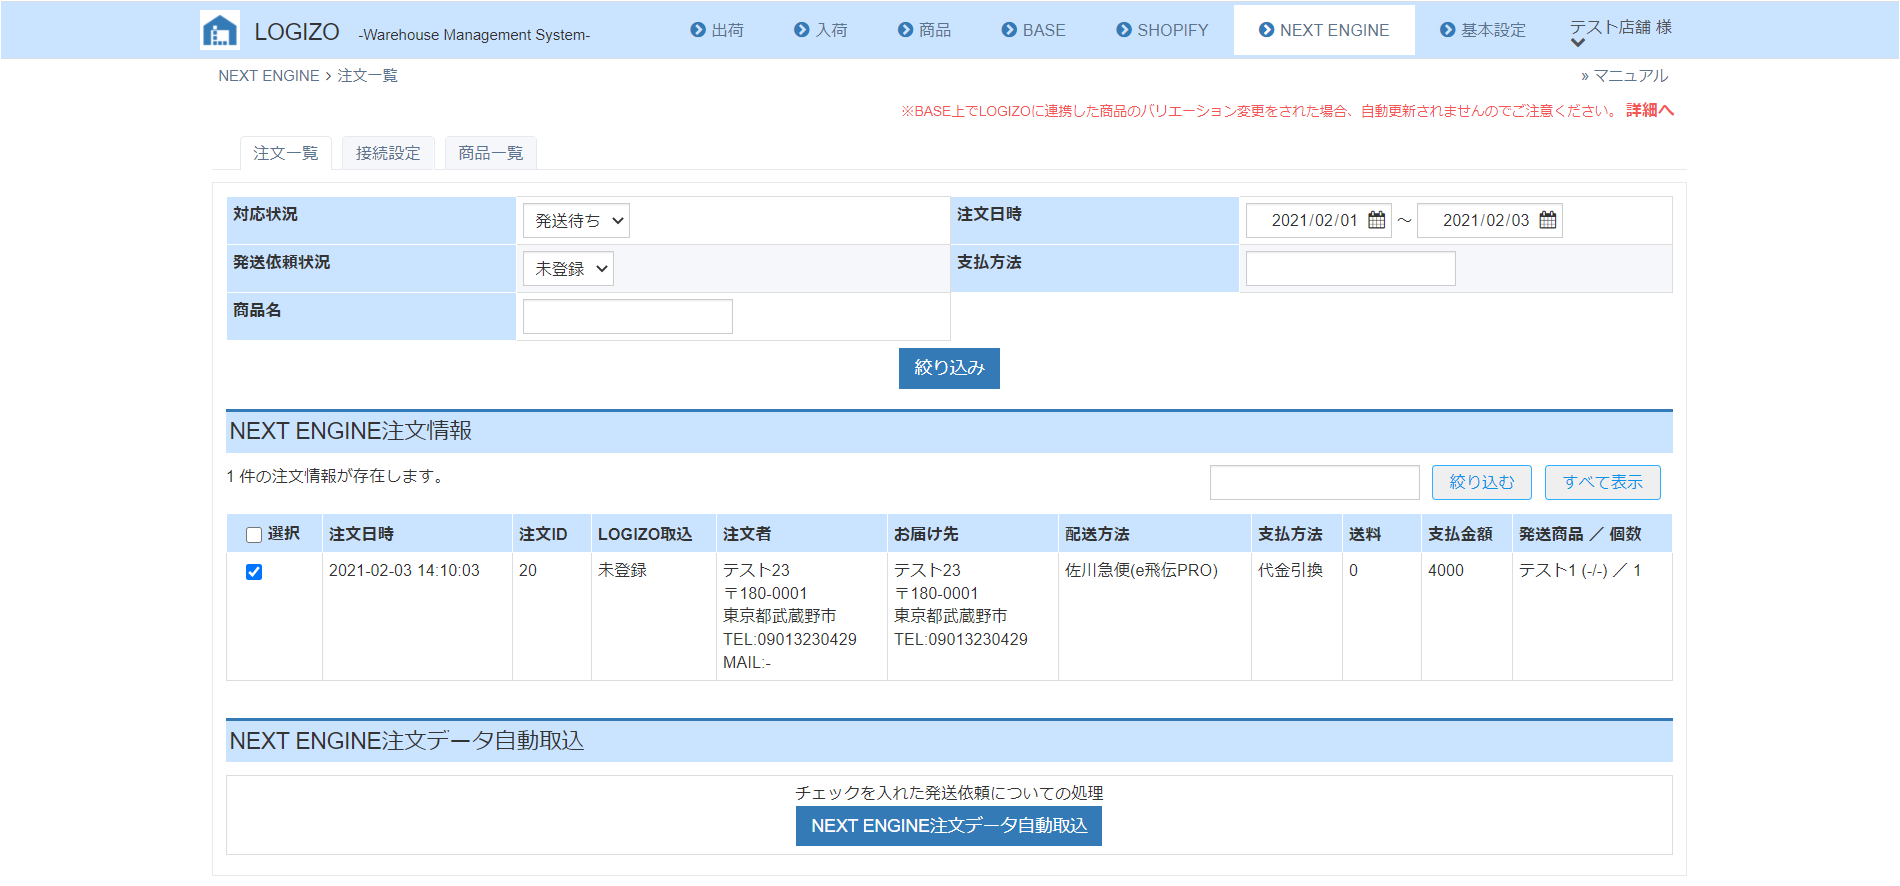This screenshot has height=886, width=1900.
Task: Open the SHOPIFY navigation menu
Action: tap(1162, 30)
